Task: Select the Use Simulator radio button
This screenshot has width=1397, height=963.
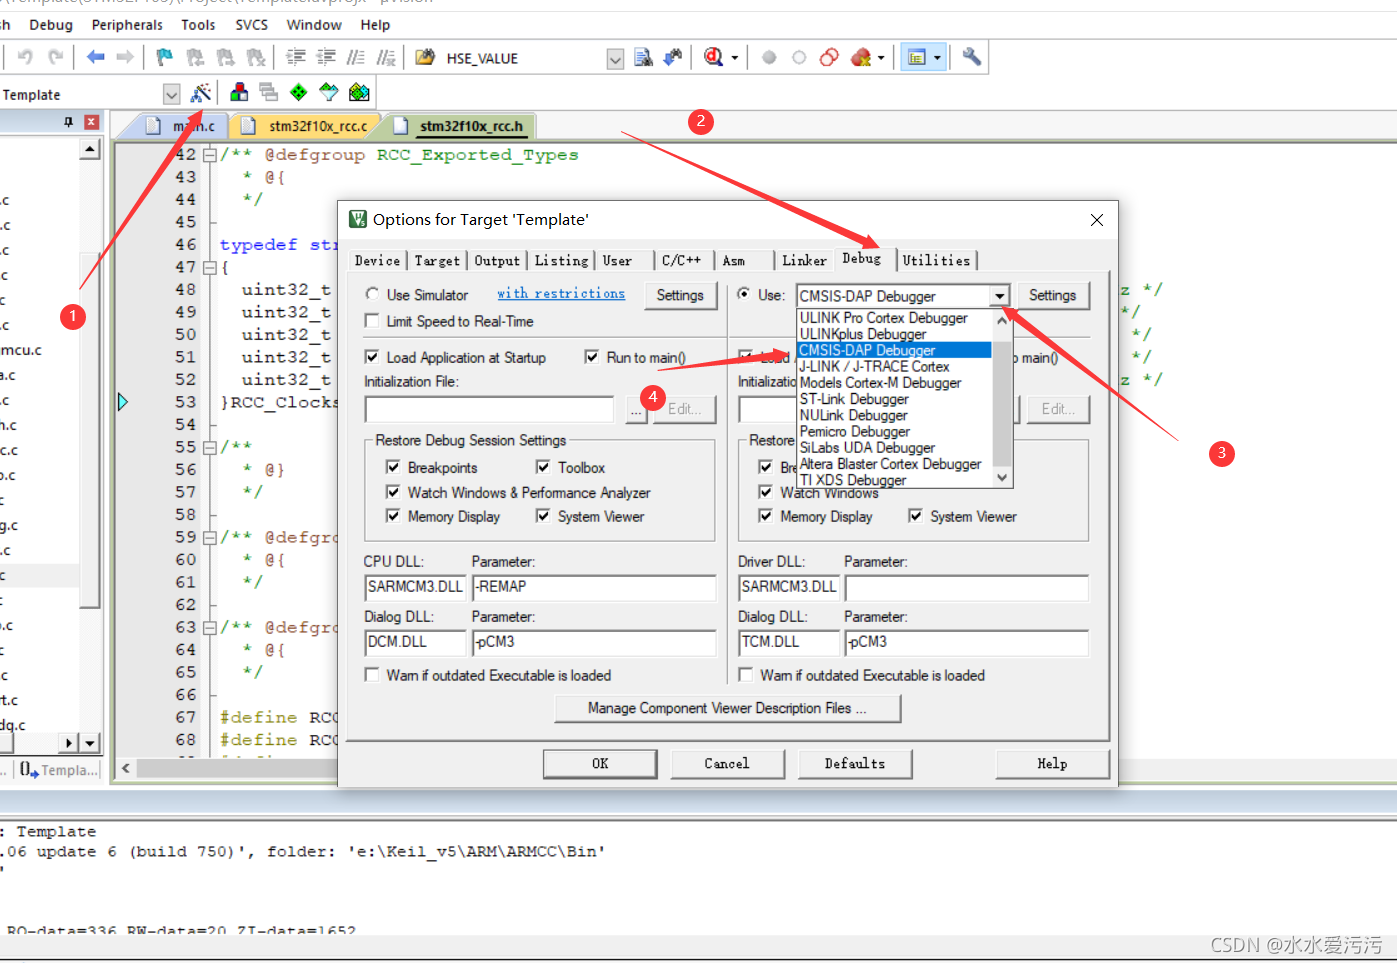Action: click(x=372, y=294)
